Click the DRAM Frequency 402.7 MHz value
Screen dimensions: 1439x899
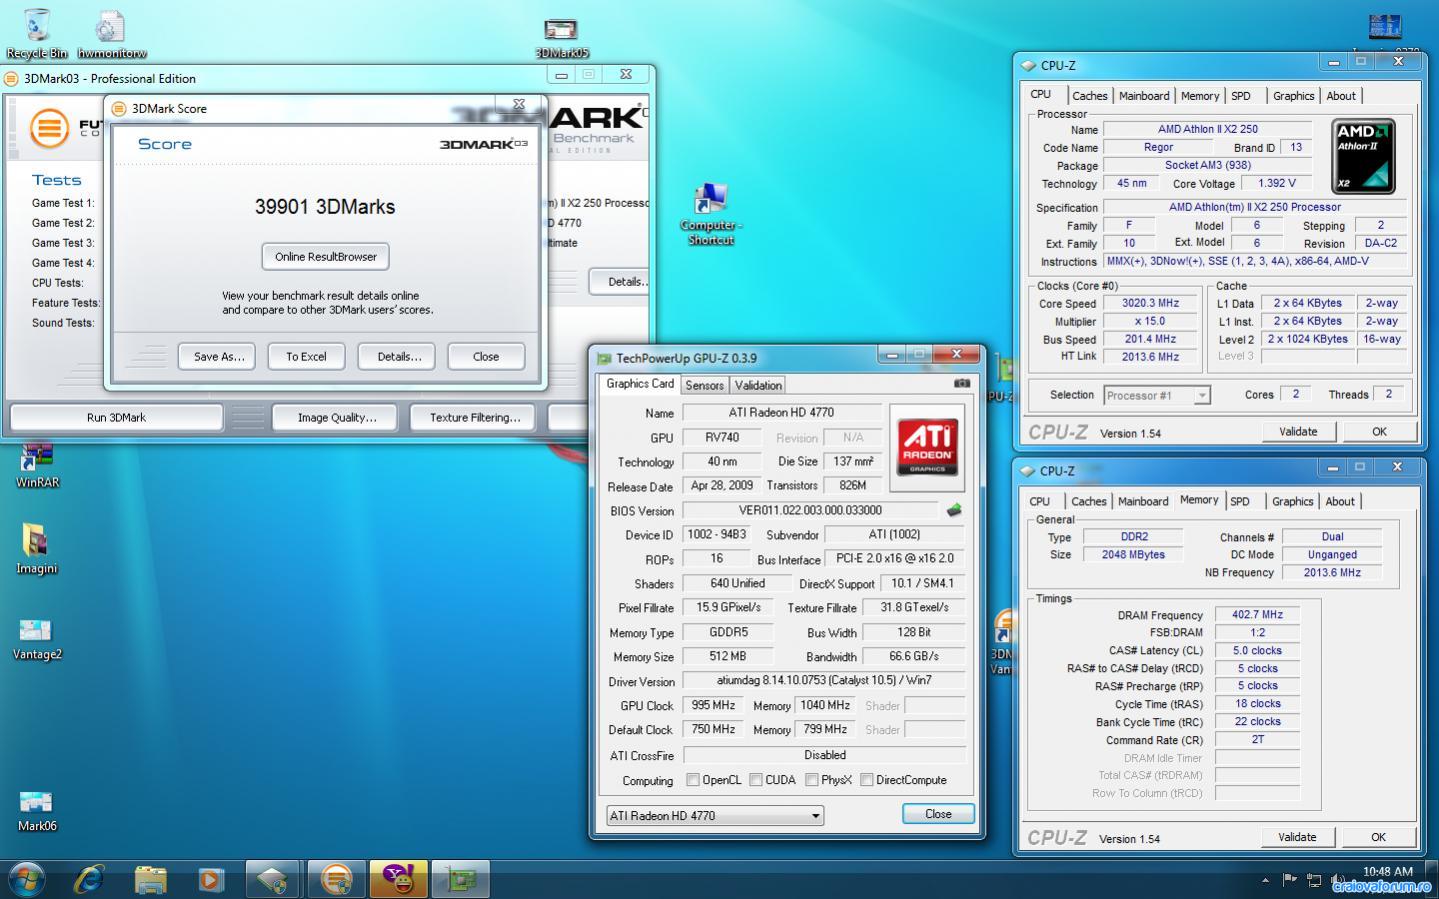pyautogui.click(x=1257, y=615)
